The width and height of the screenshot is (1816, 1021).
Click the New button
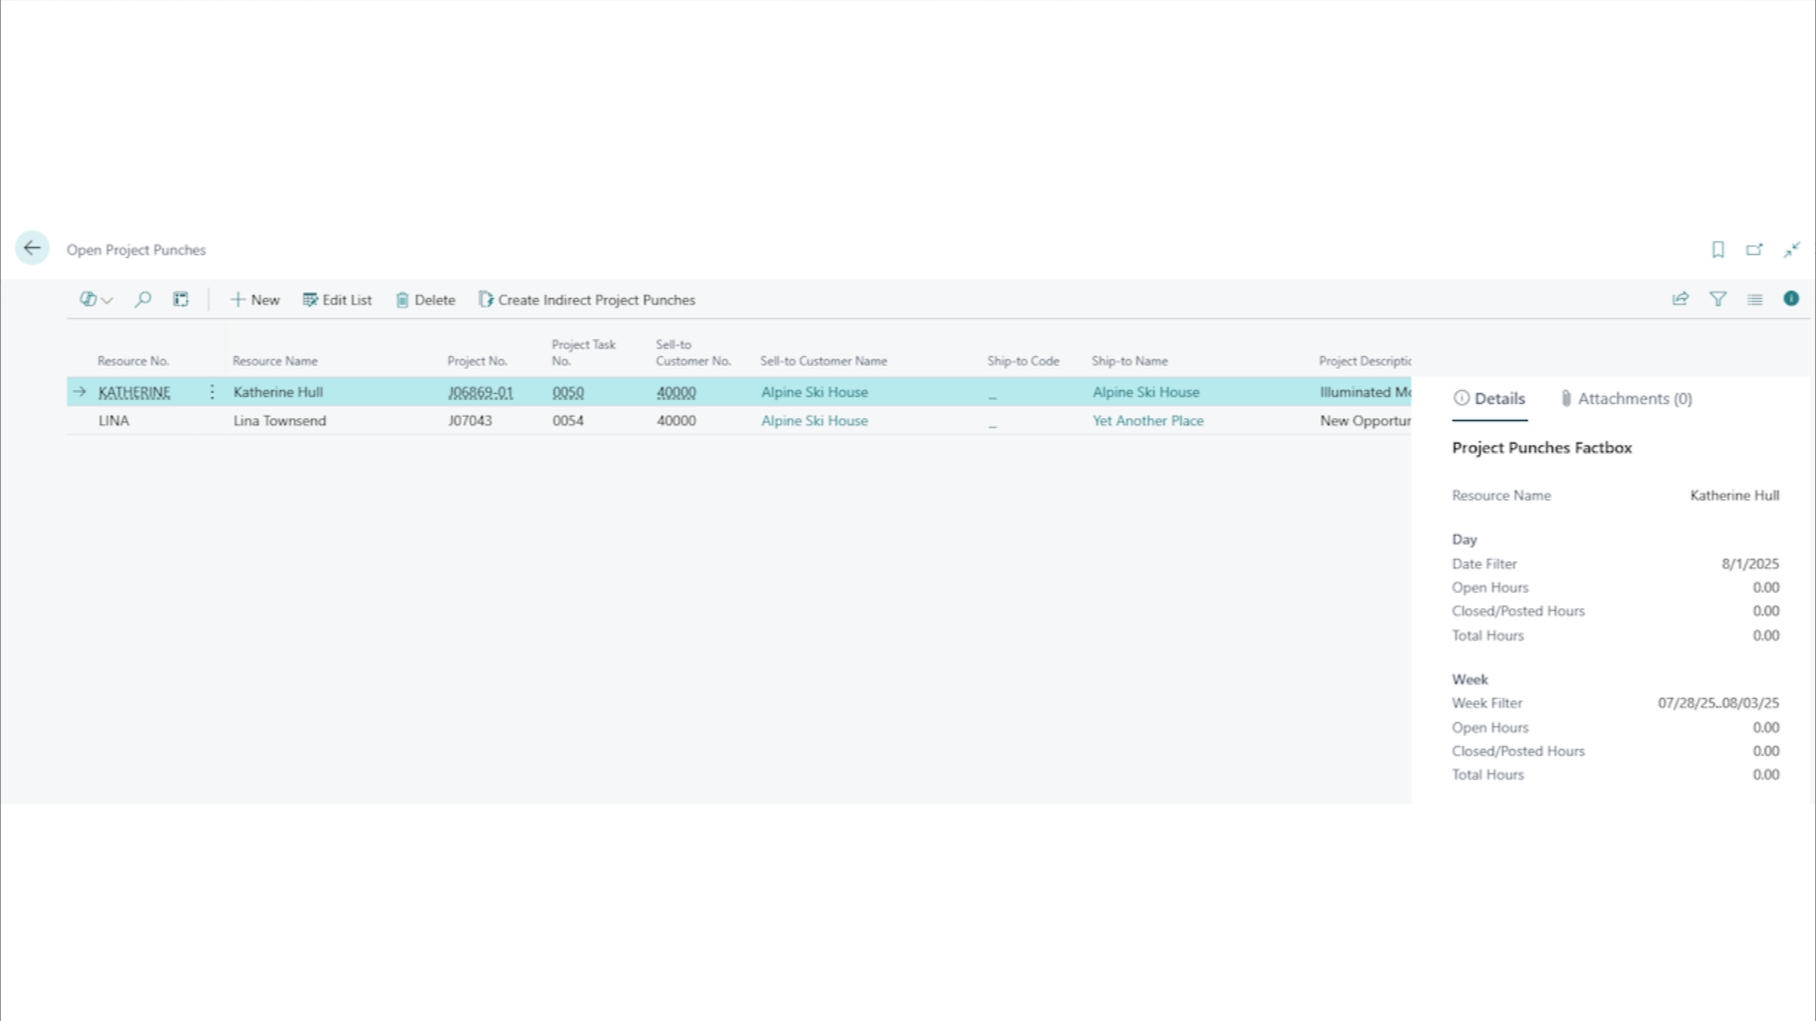[255, 299]
